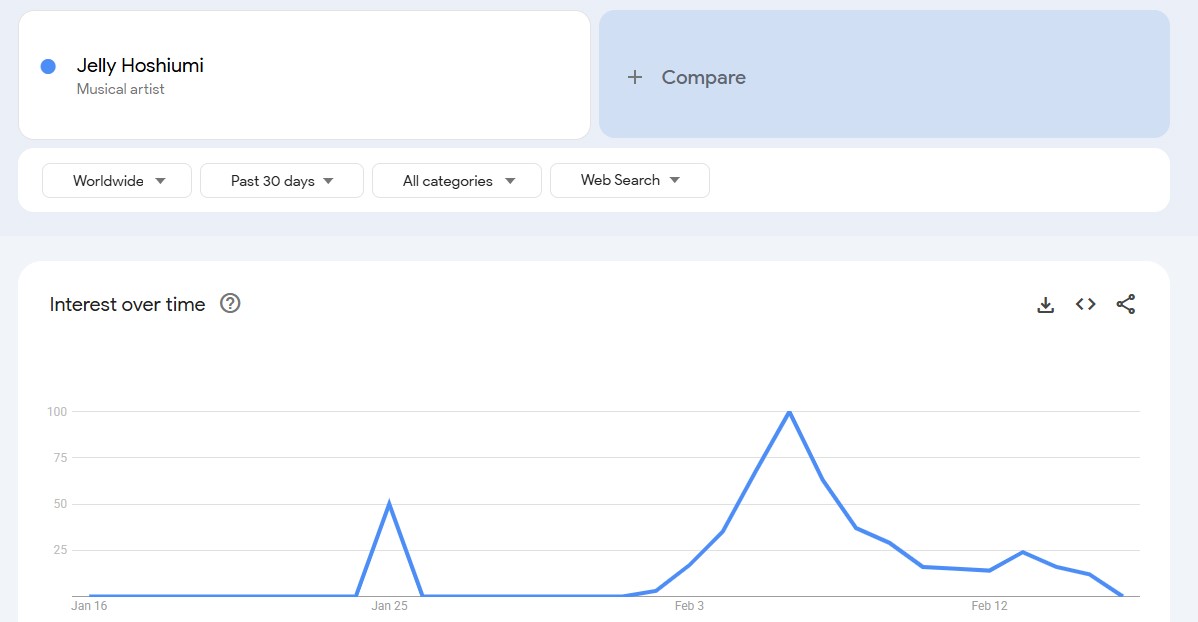
Task: Click the plus icon in Compare card
Action: 634,77
